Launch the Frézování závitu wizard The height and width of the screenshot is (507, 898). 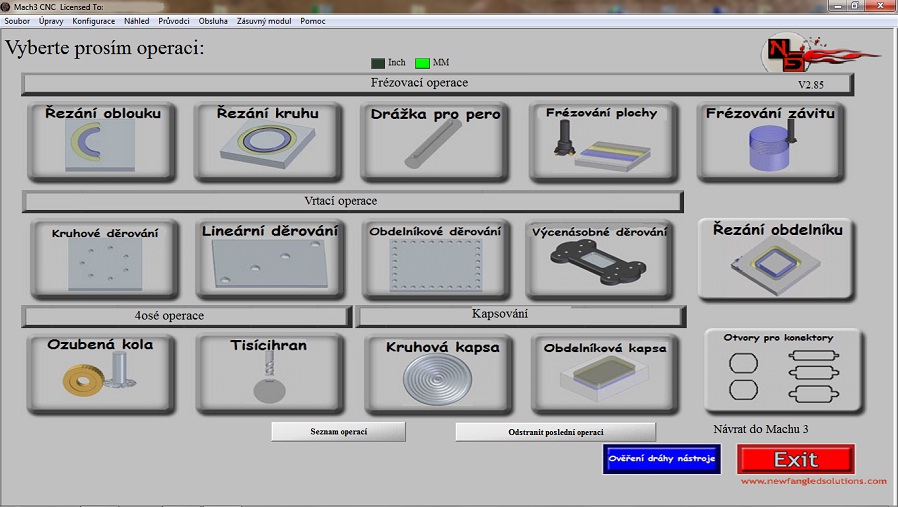770,142
